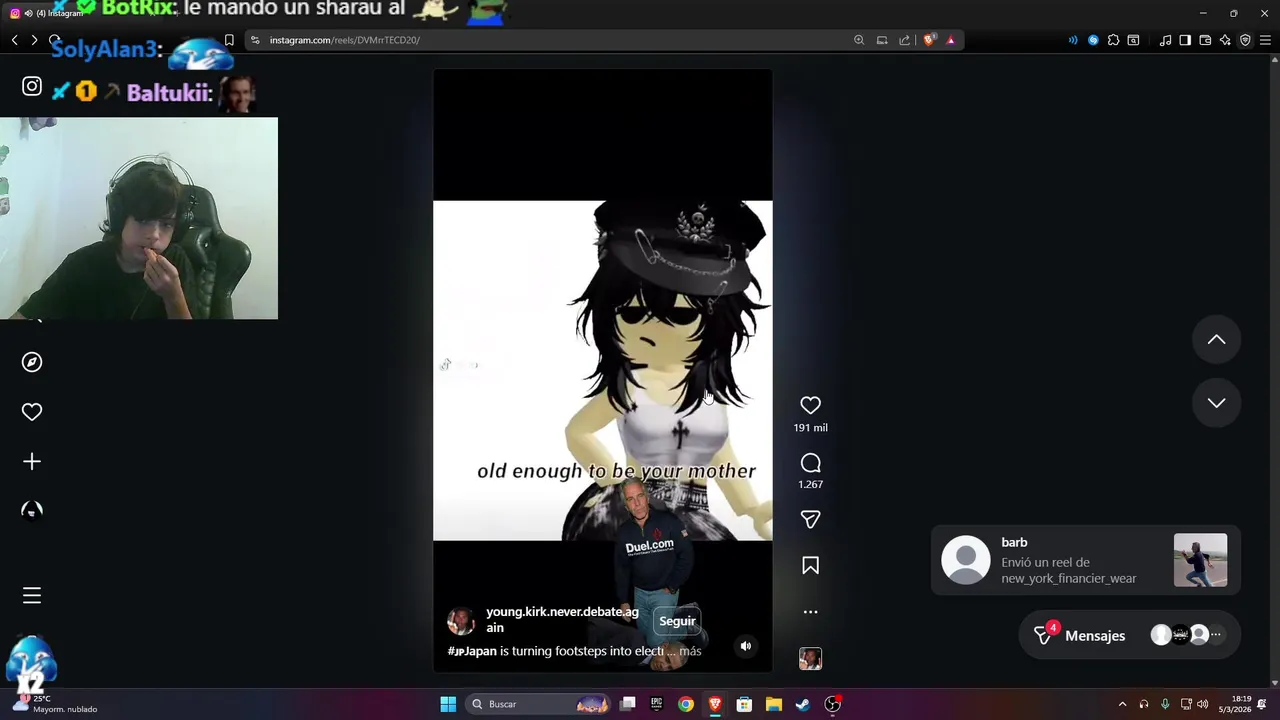Click the reel author's avatar

pyautogui.click(x=461, y=620)
